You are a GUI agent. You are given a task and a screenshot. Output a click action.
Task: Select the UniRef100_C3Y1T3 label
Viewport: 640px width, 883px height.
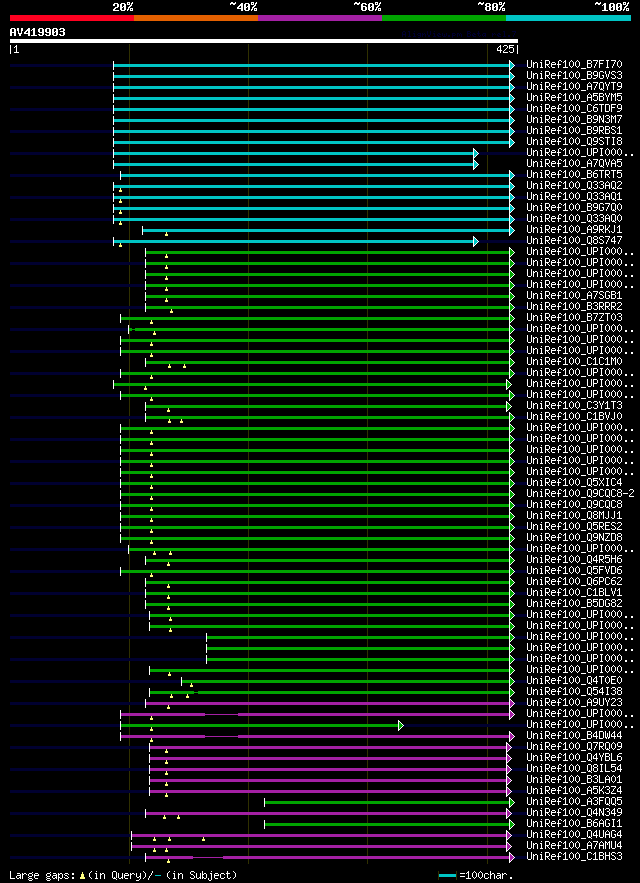pos(574,405)
